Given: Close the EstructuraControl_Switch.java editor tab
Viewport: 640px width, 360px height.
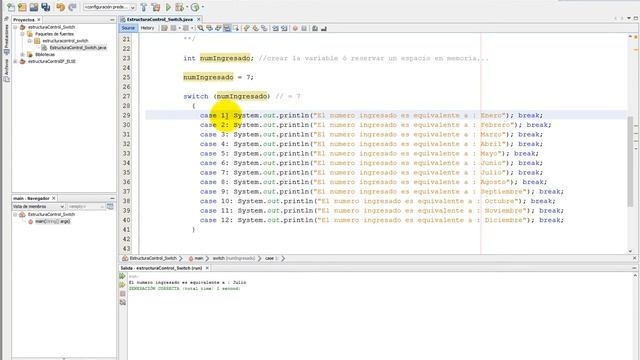Looking at the screenshot, I should point(199,19).
